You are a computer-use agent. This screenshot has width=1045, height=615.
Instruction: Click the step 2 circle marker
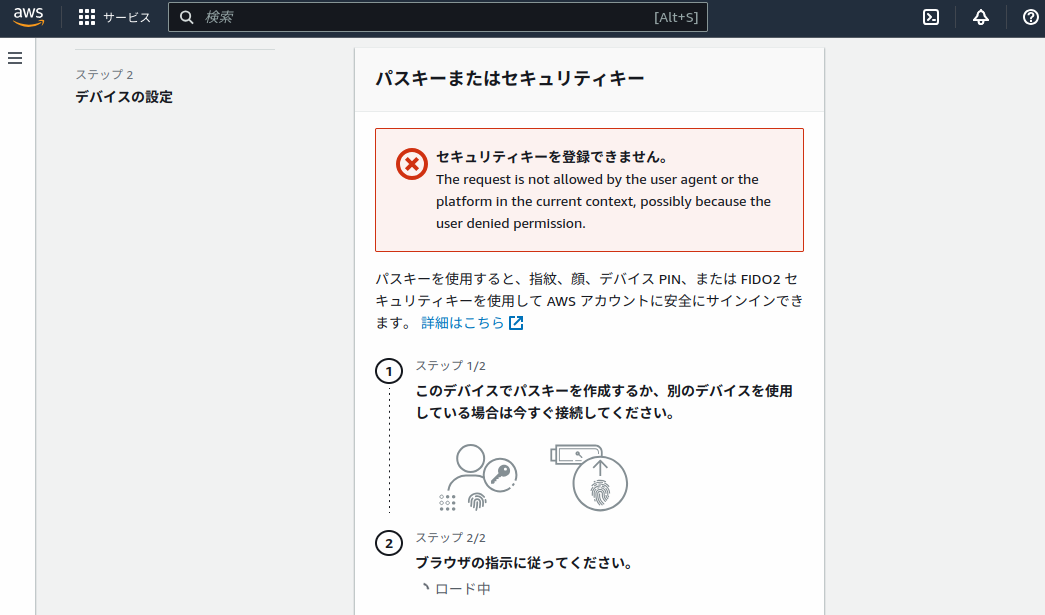pos(389,544)
